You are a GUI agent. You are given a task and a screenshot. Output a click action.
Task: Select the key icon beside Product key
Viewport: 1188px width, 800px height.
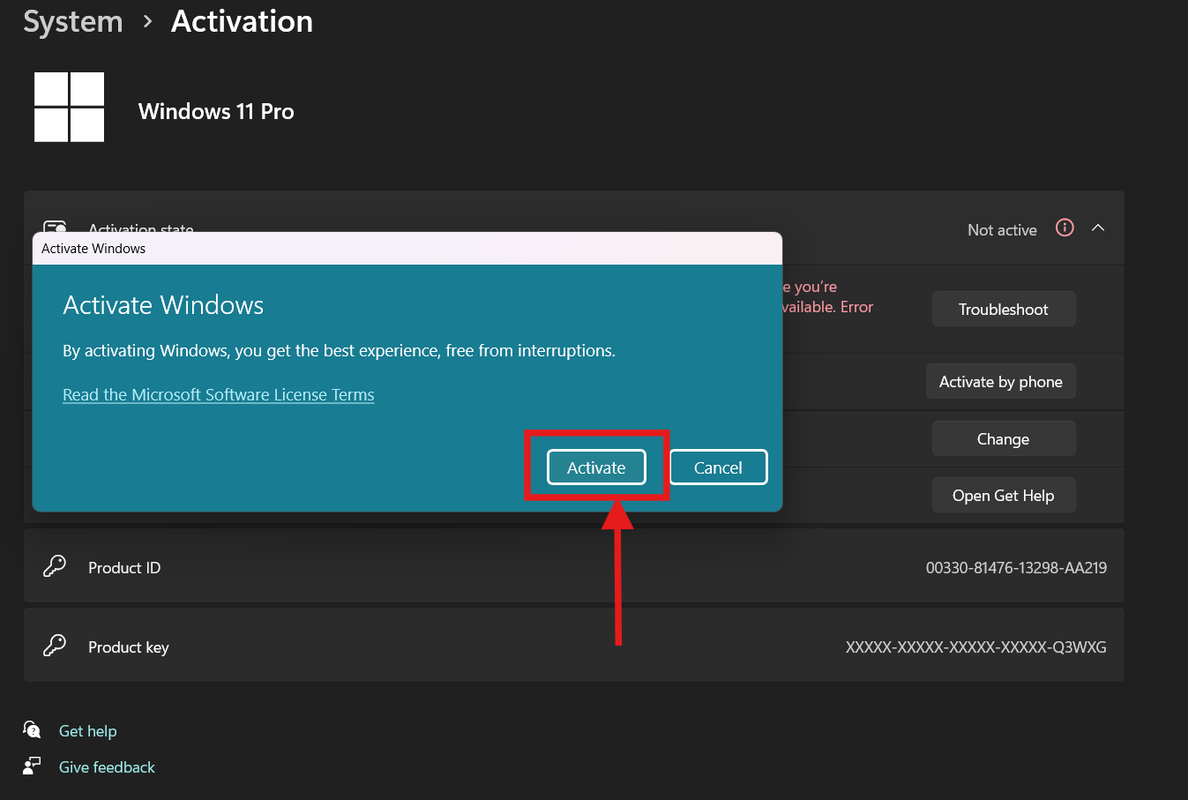[x=55, y=646]
